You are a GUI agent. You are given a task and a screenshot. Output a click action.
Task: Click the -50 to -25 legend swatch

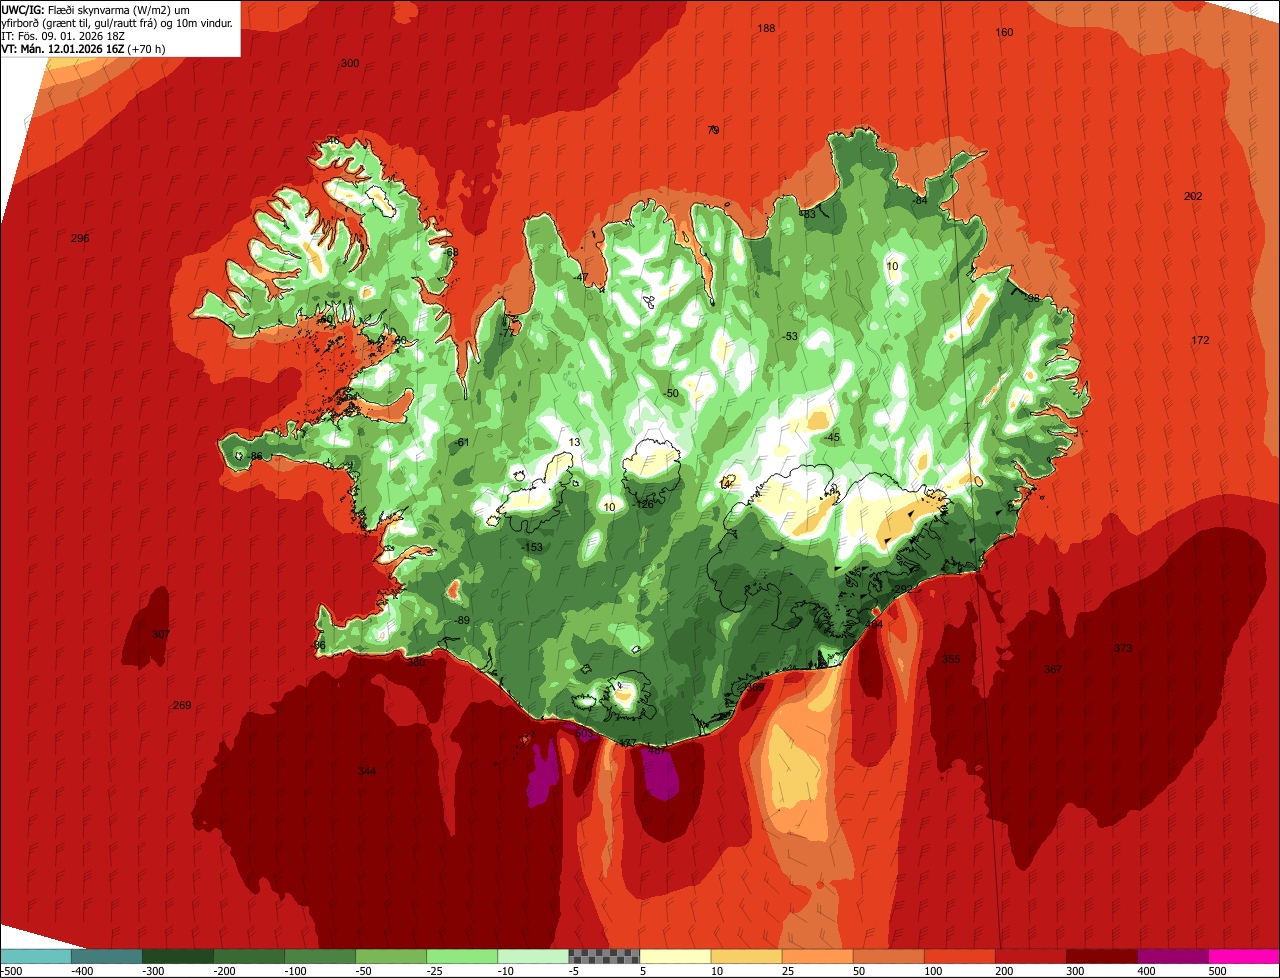click(x=390, y=956)
